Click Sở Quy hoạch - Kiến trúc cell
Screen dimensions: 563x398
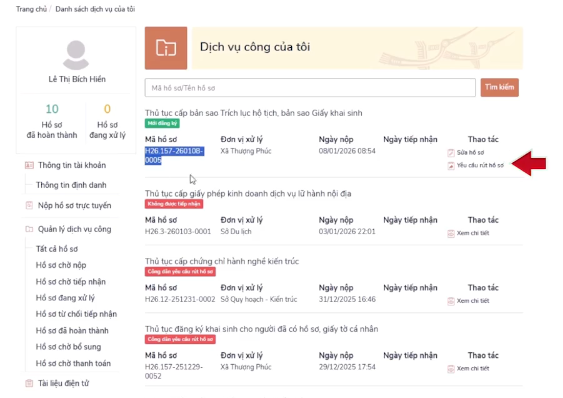(259, 299)
